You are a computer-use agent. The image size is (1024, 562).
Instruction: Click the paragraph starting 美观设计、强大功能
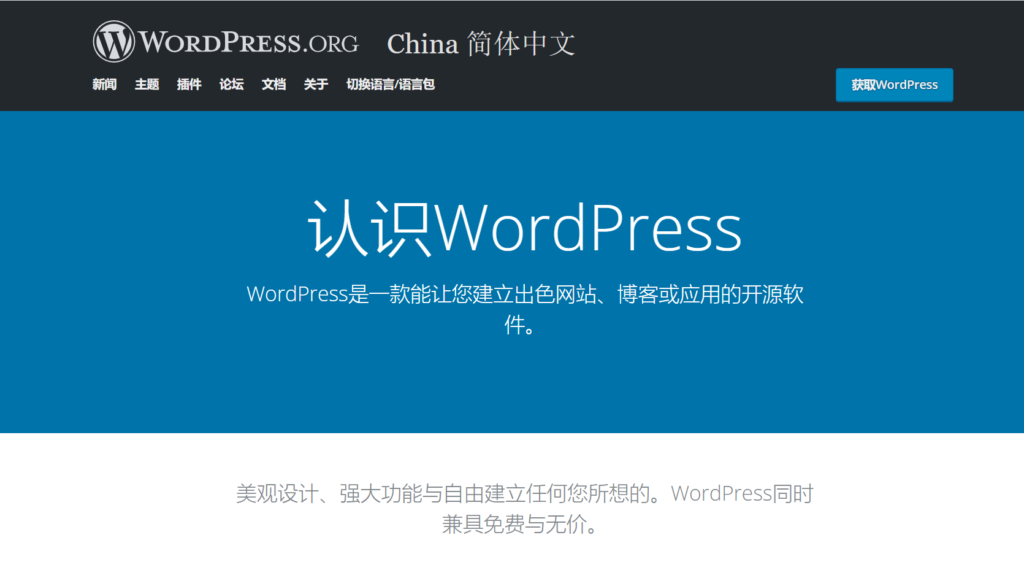(524, 508)
